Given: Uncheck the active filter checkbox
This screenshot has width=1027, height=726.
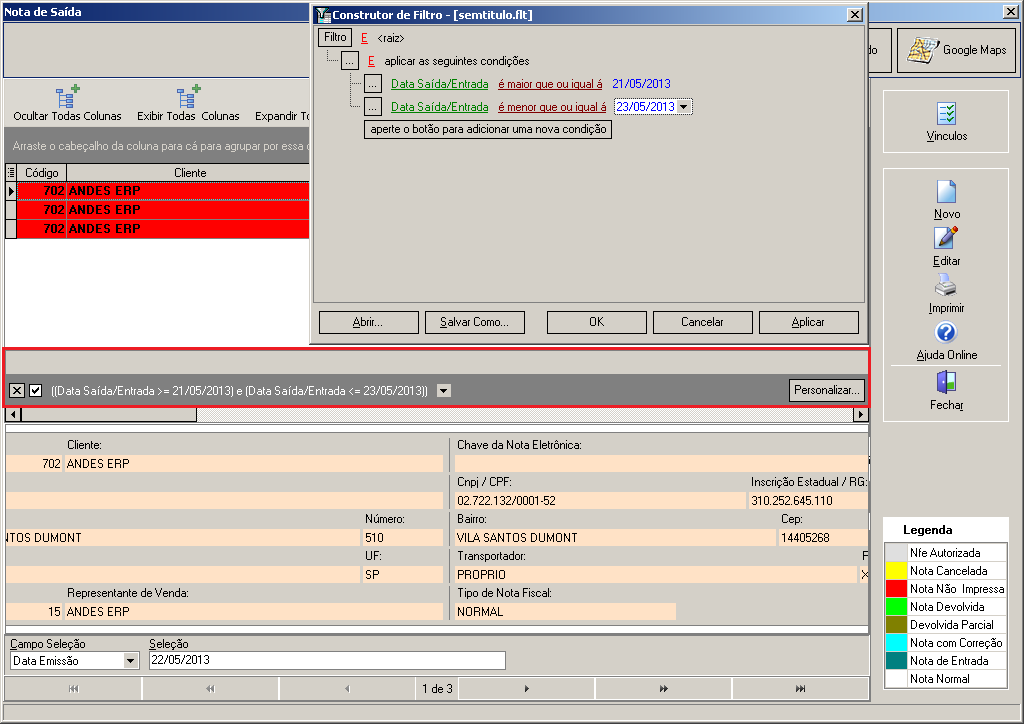Looking at the screenshot, I should 35,391.
